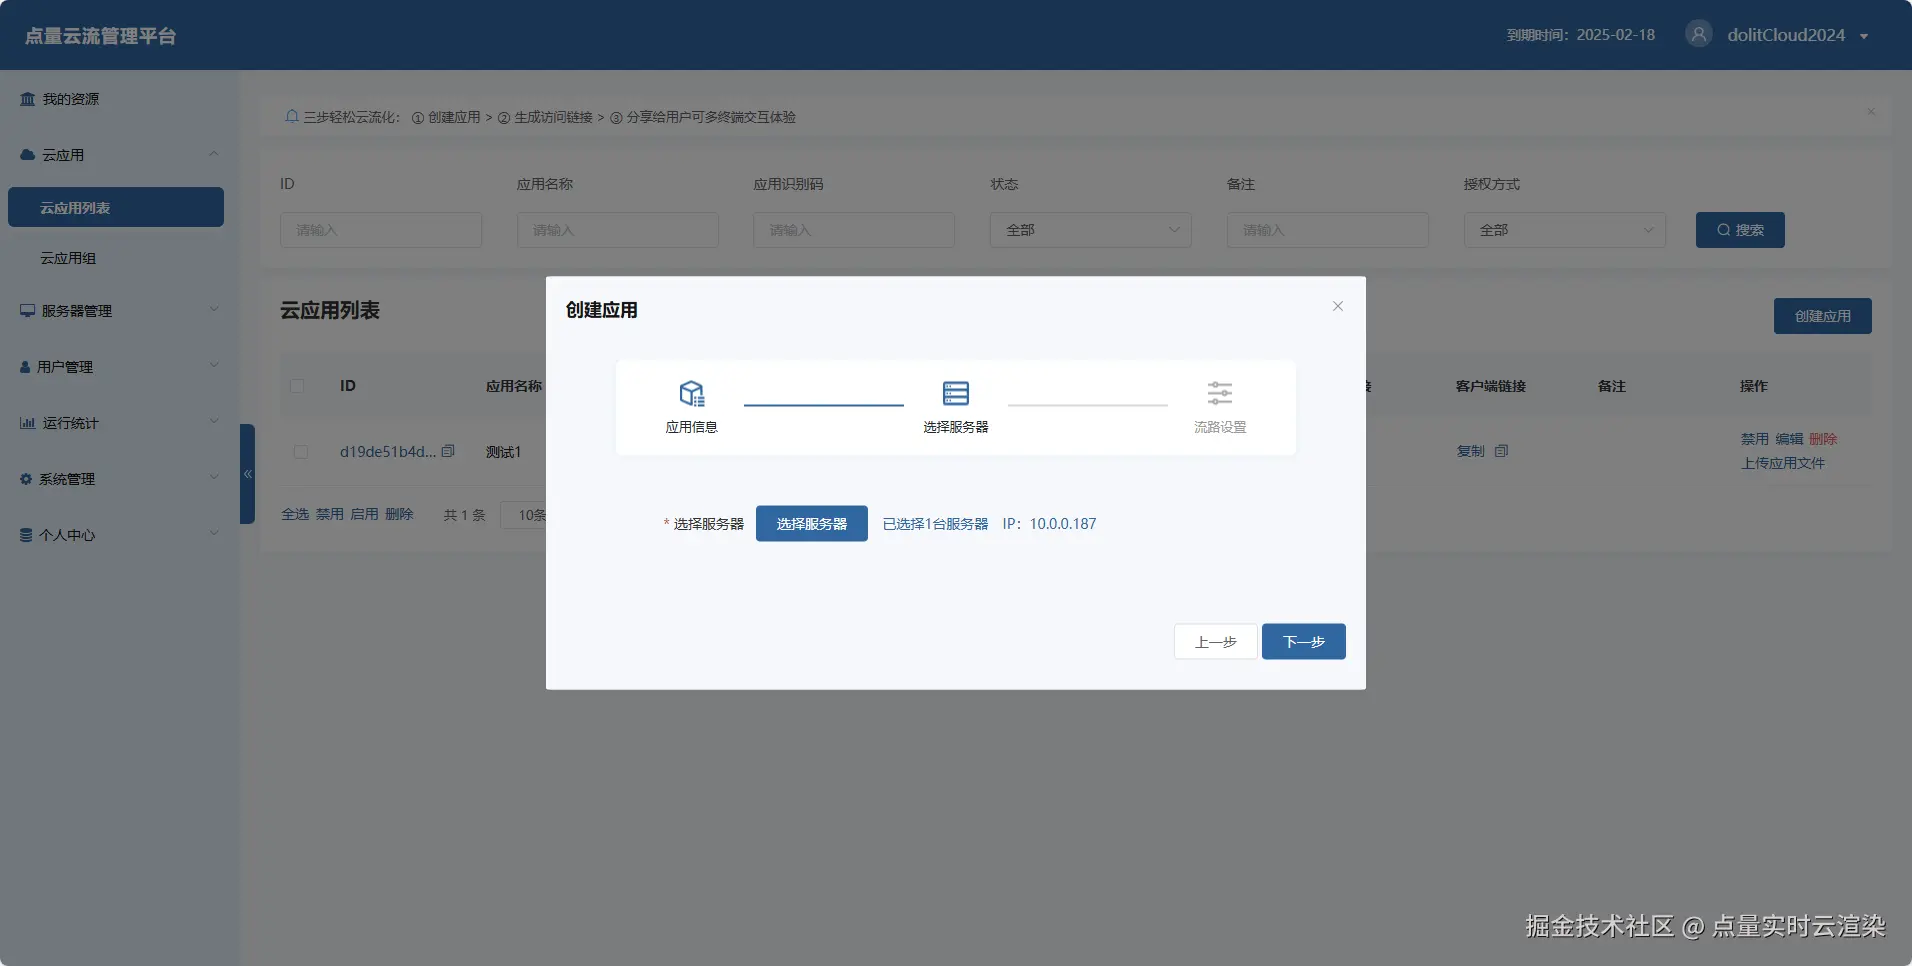Click the 选择服务器 step icon
The width and height of the screenshot is (1912, 966).
click(x=956, y=393)
